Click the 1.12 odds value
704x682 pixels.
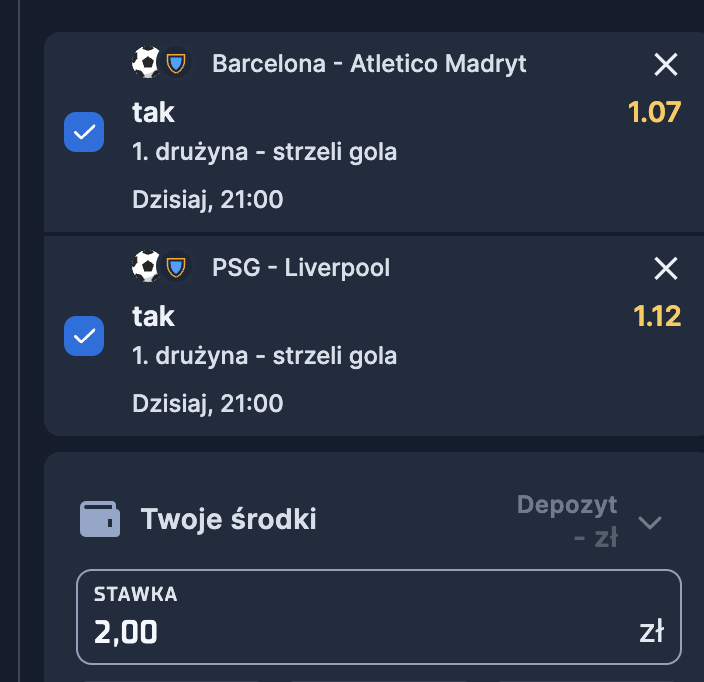[656, 316]
